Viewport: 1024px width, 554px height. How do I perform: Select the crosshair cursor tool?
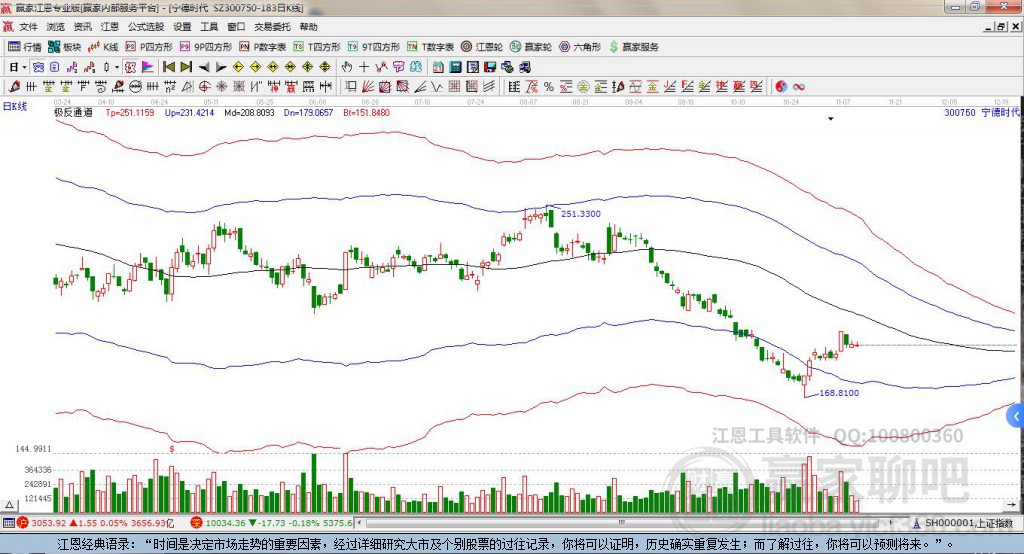point(364,67)
